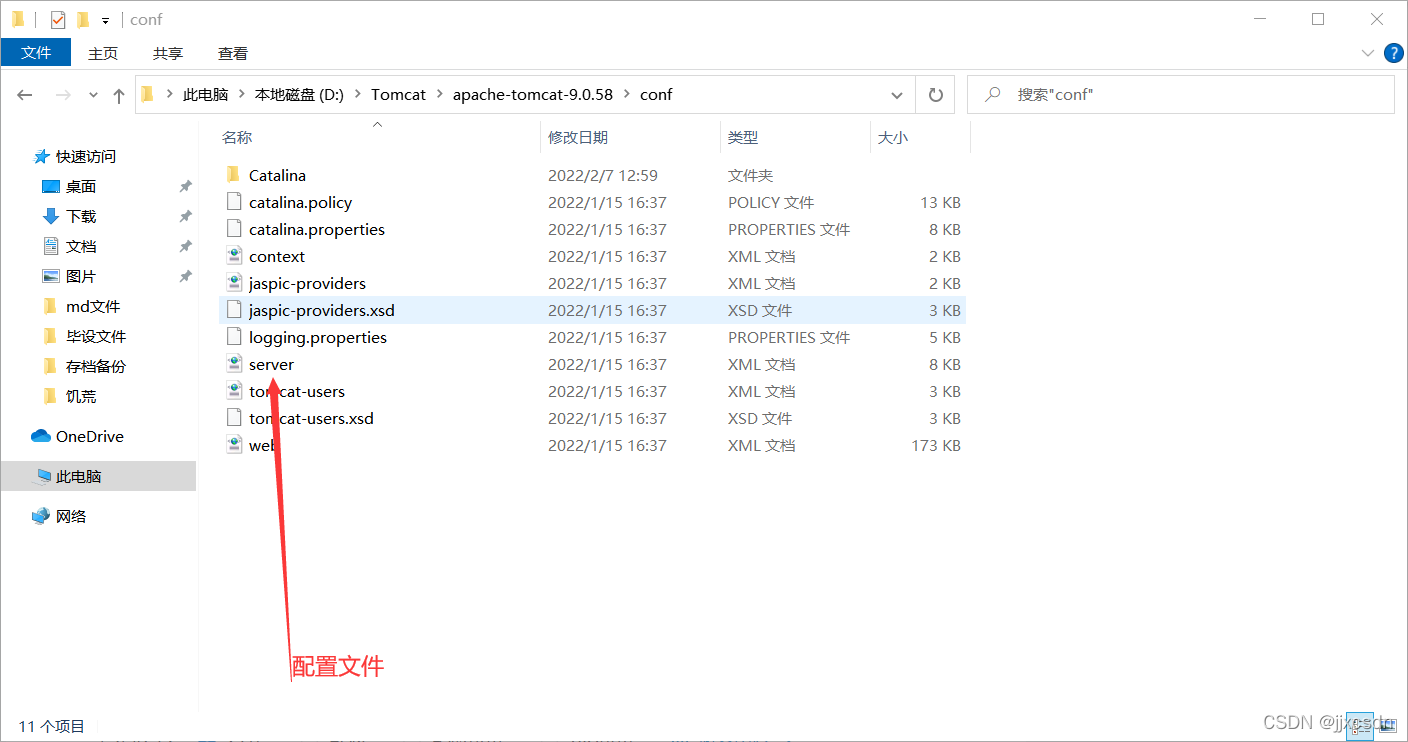Open the quick access toolbar customize dropdown
Screen dimensions: 1408x742
click(105, 20)
